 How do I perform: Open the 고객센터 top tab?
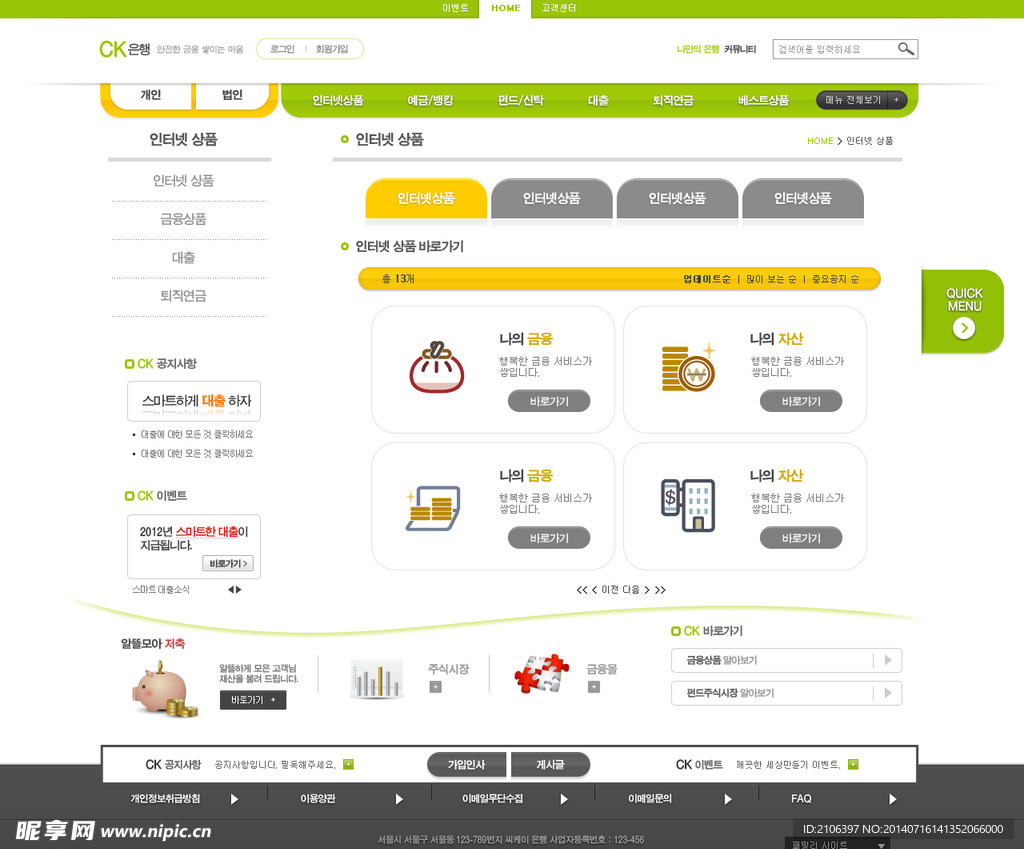click(559, 8)
